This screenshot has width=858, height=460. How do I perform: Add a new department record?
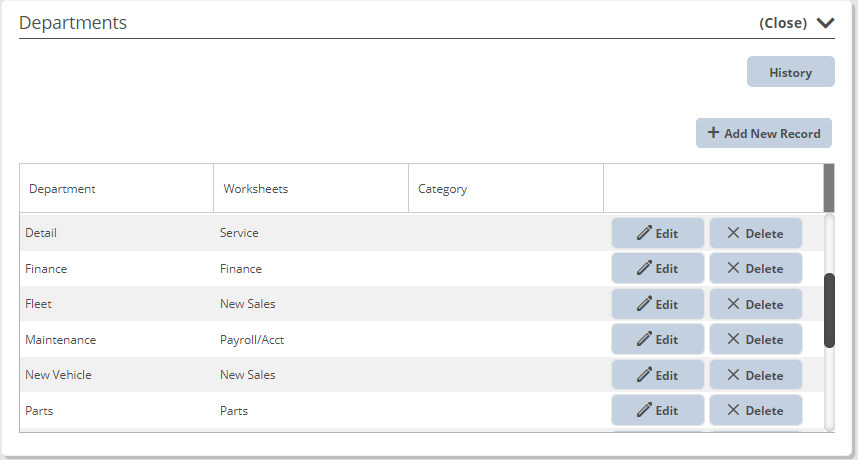(764, 133)
